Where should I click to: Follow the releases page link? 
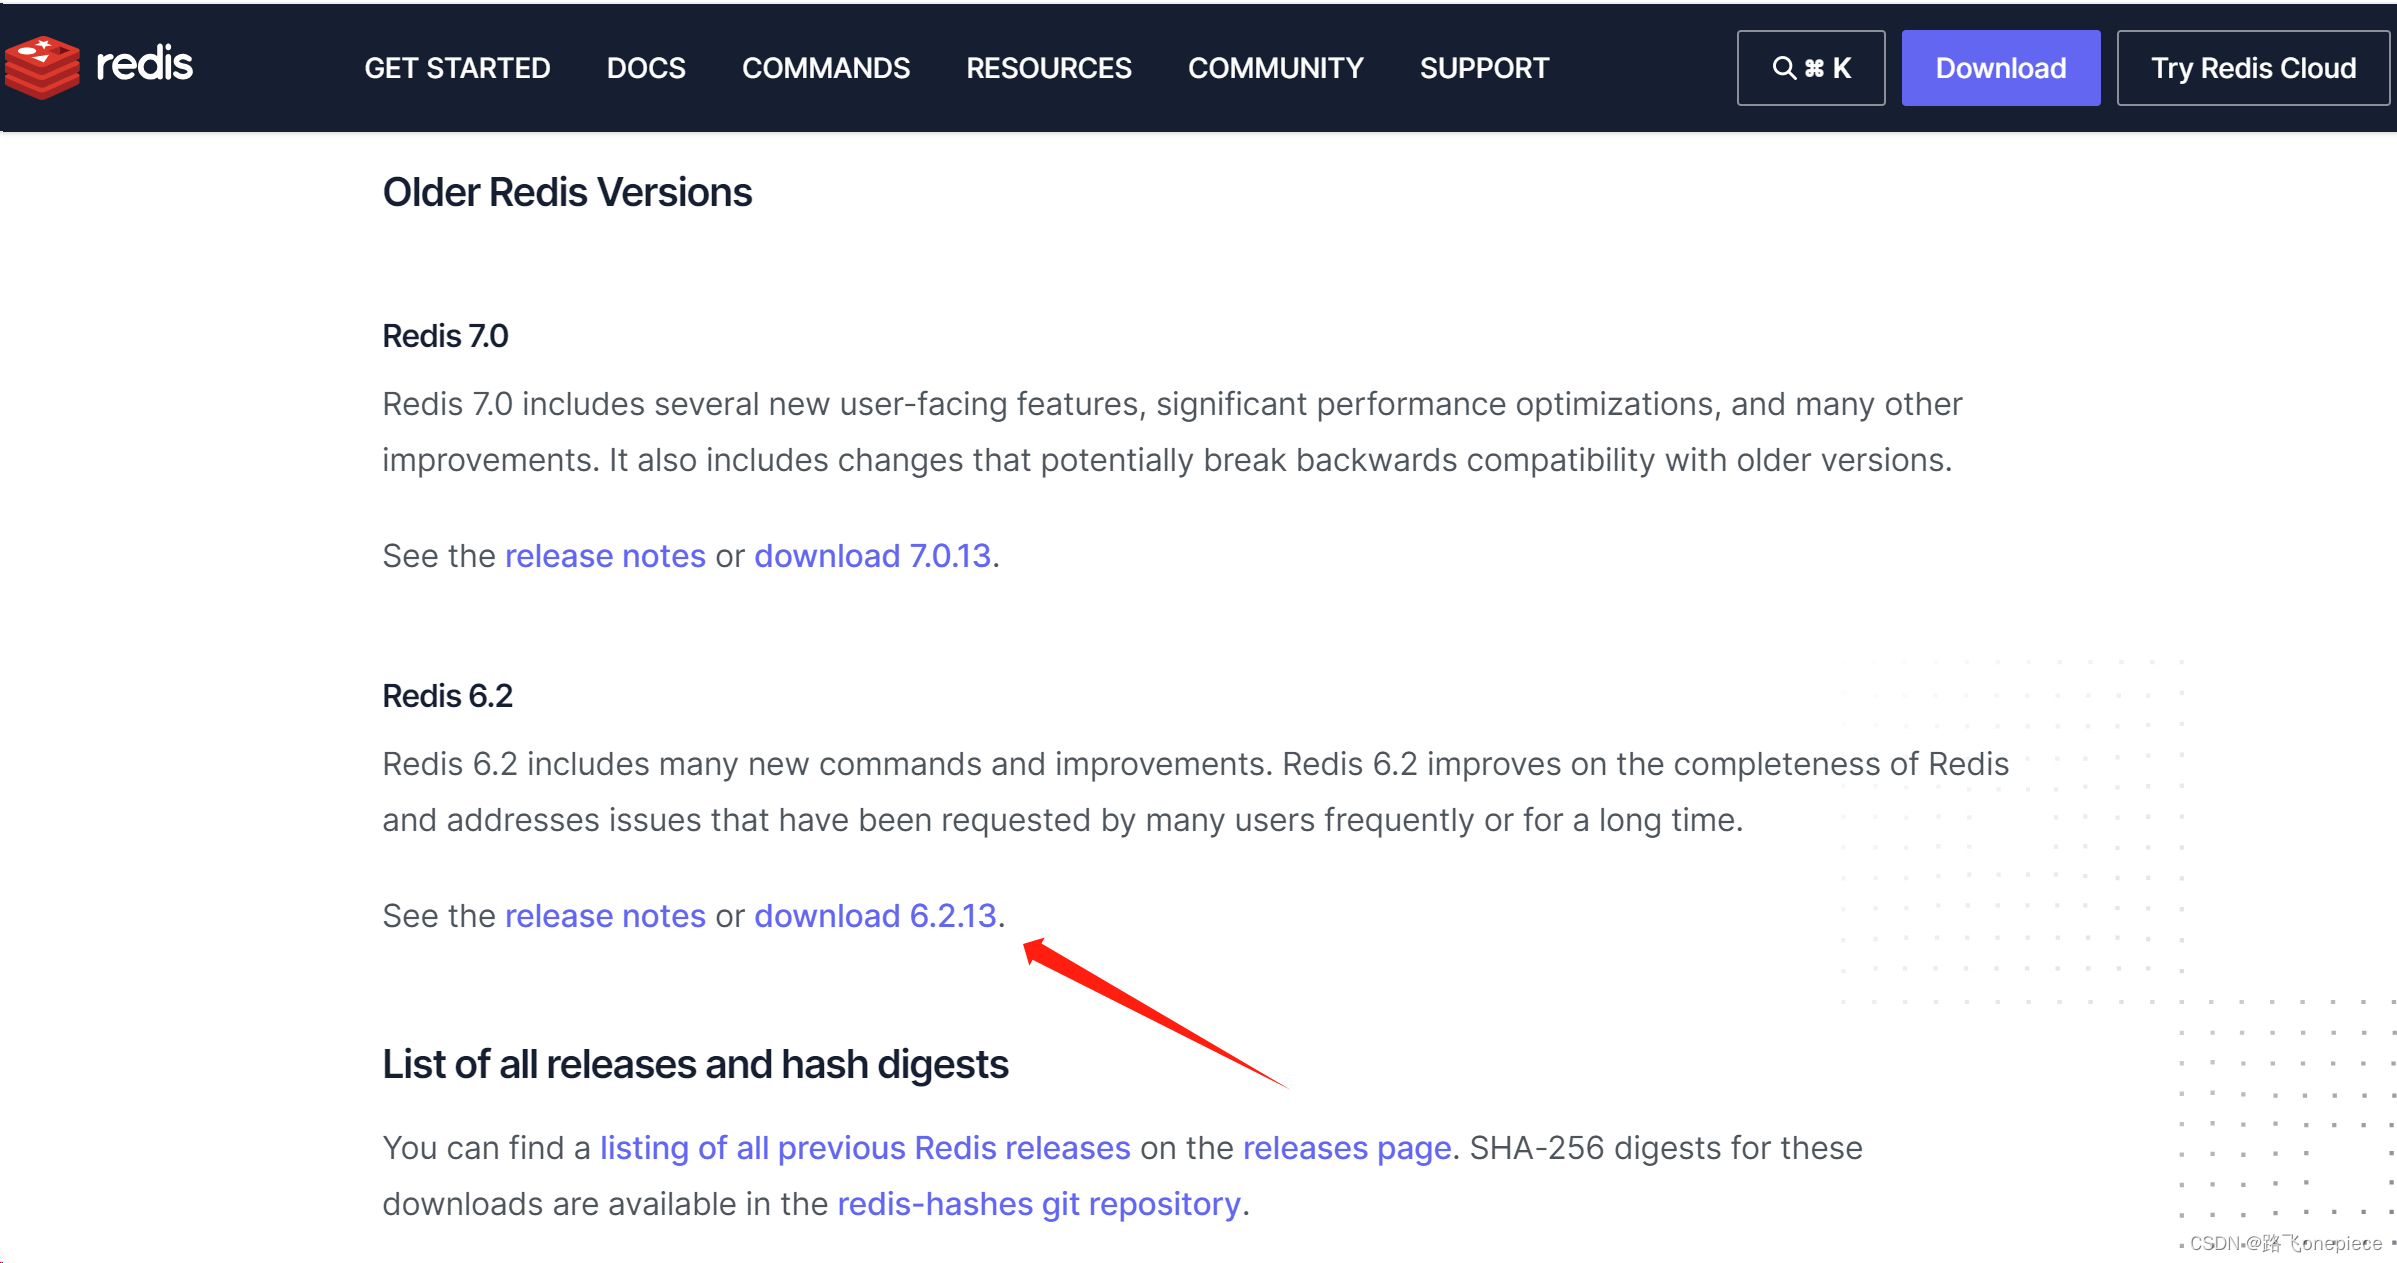(1347, 1148)
